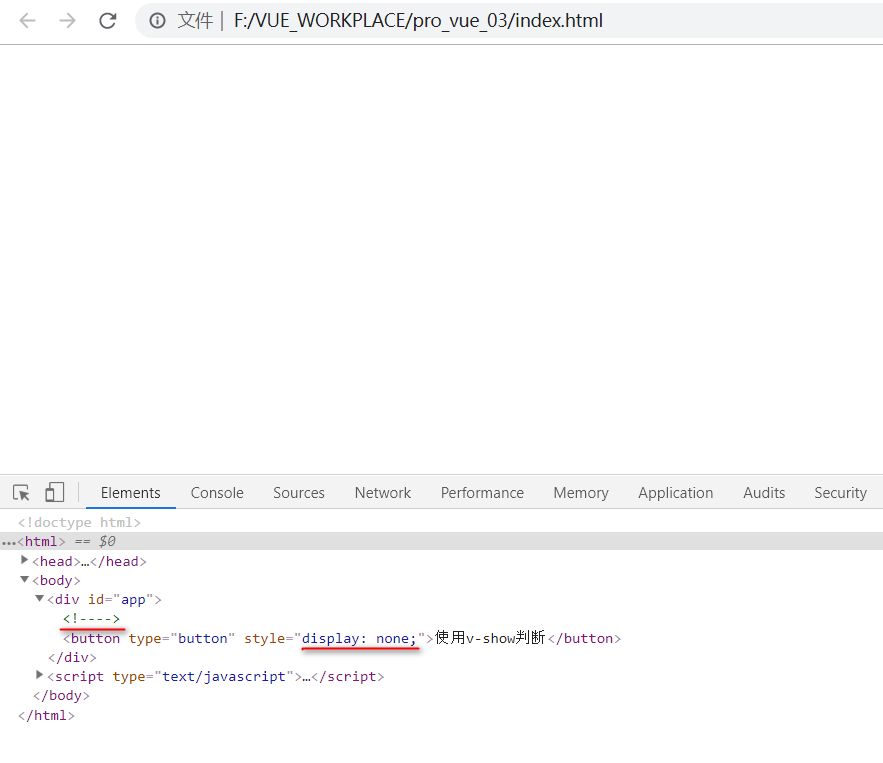
Task: Click the 'display: none;' style value
Action: click(359, 639)
